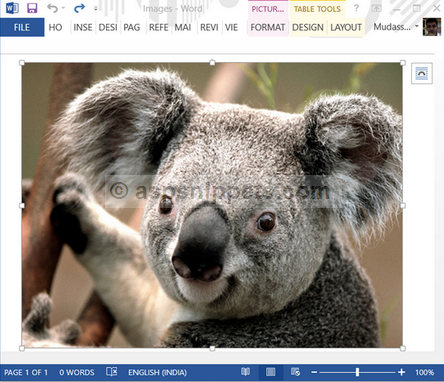This screenshot has height=382, width=444.
Task: Click the proofing errors status icon
Action: tap(112, 372)
